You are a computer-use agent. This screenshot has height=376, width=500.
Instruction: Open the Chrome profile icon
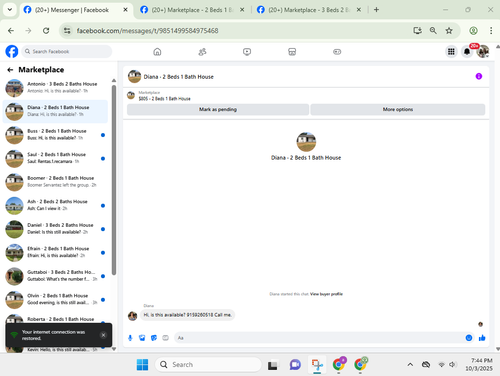[473, 31]
